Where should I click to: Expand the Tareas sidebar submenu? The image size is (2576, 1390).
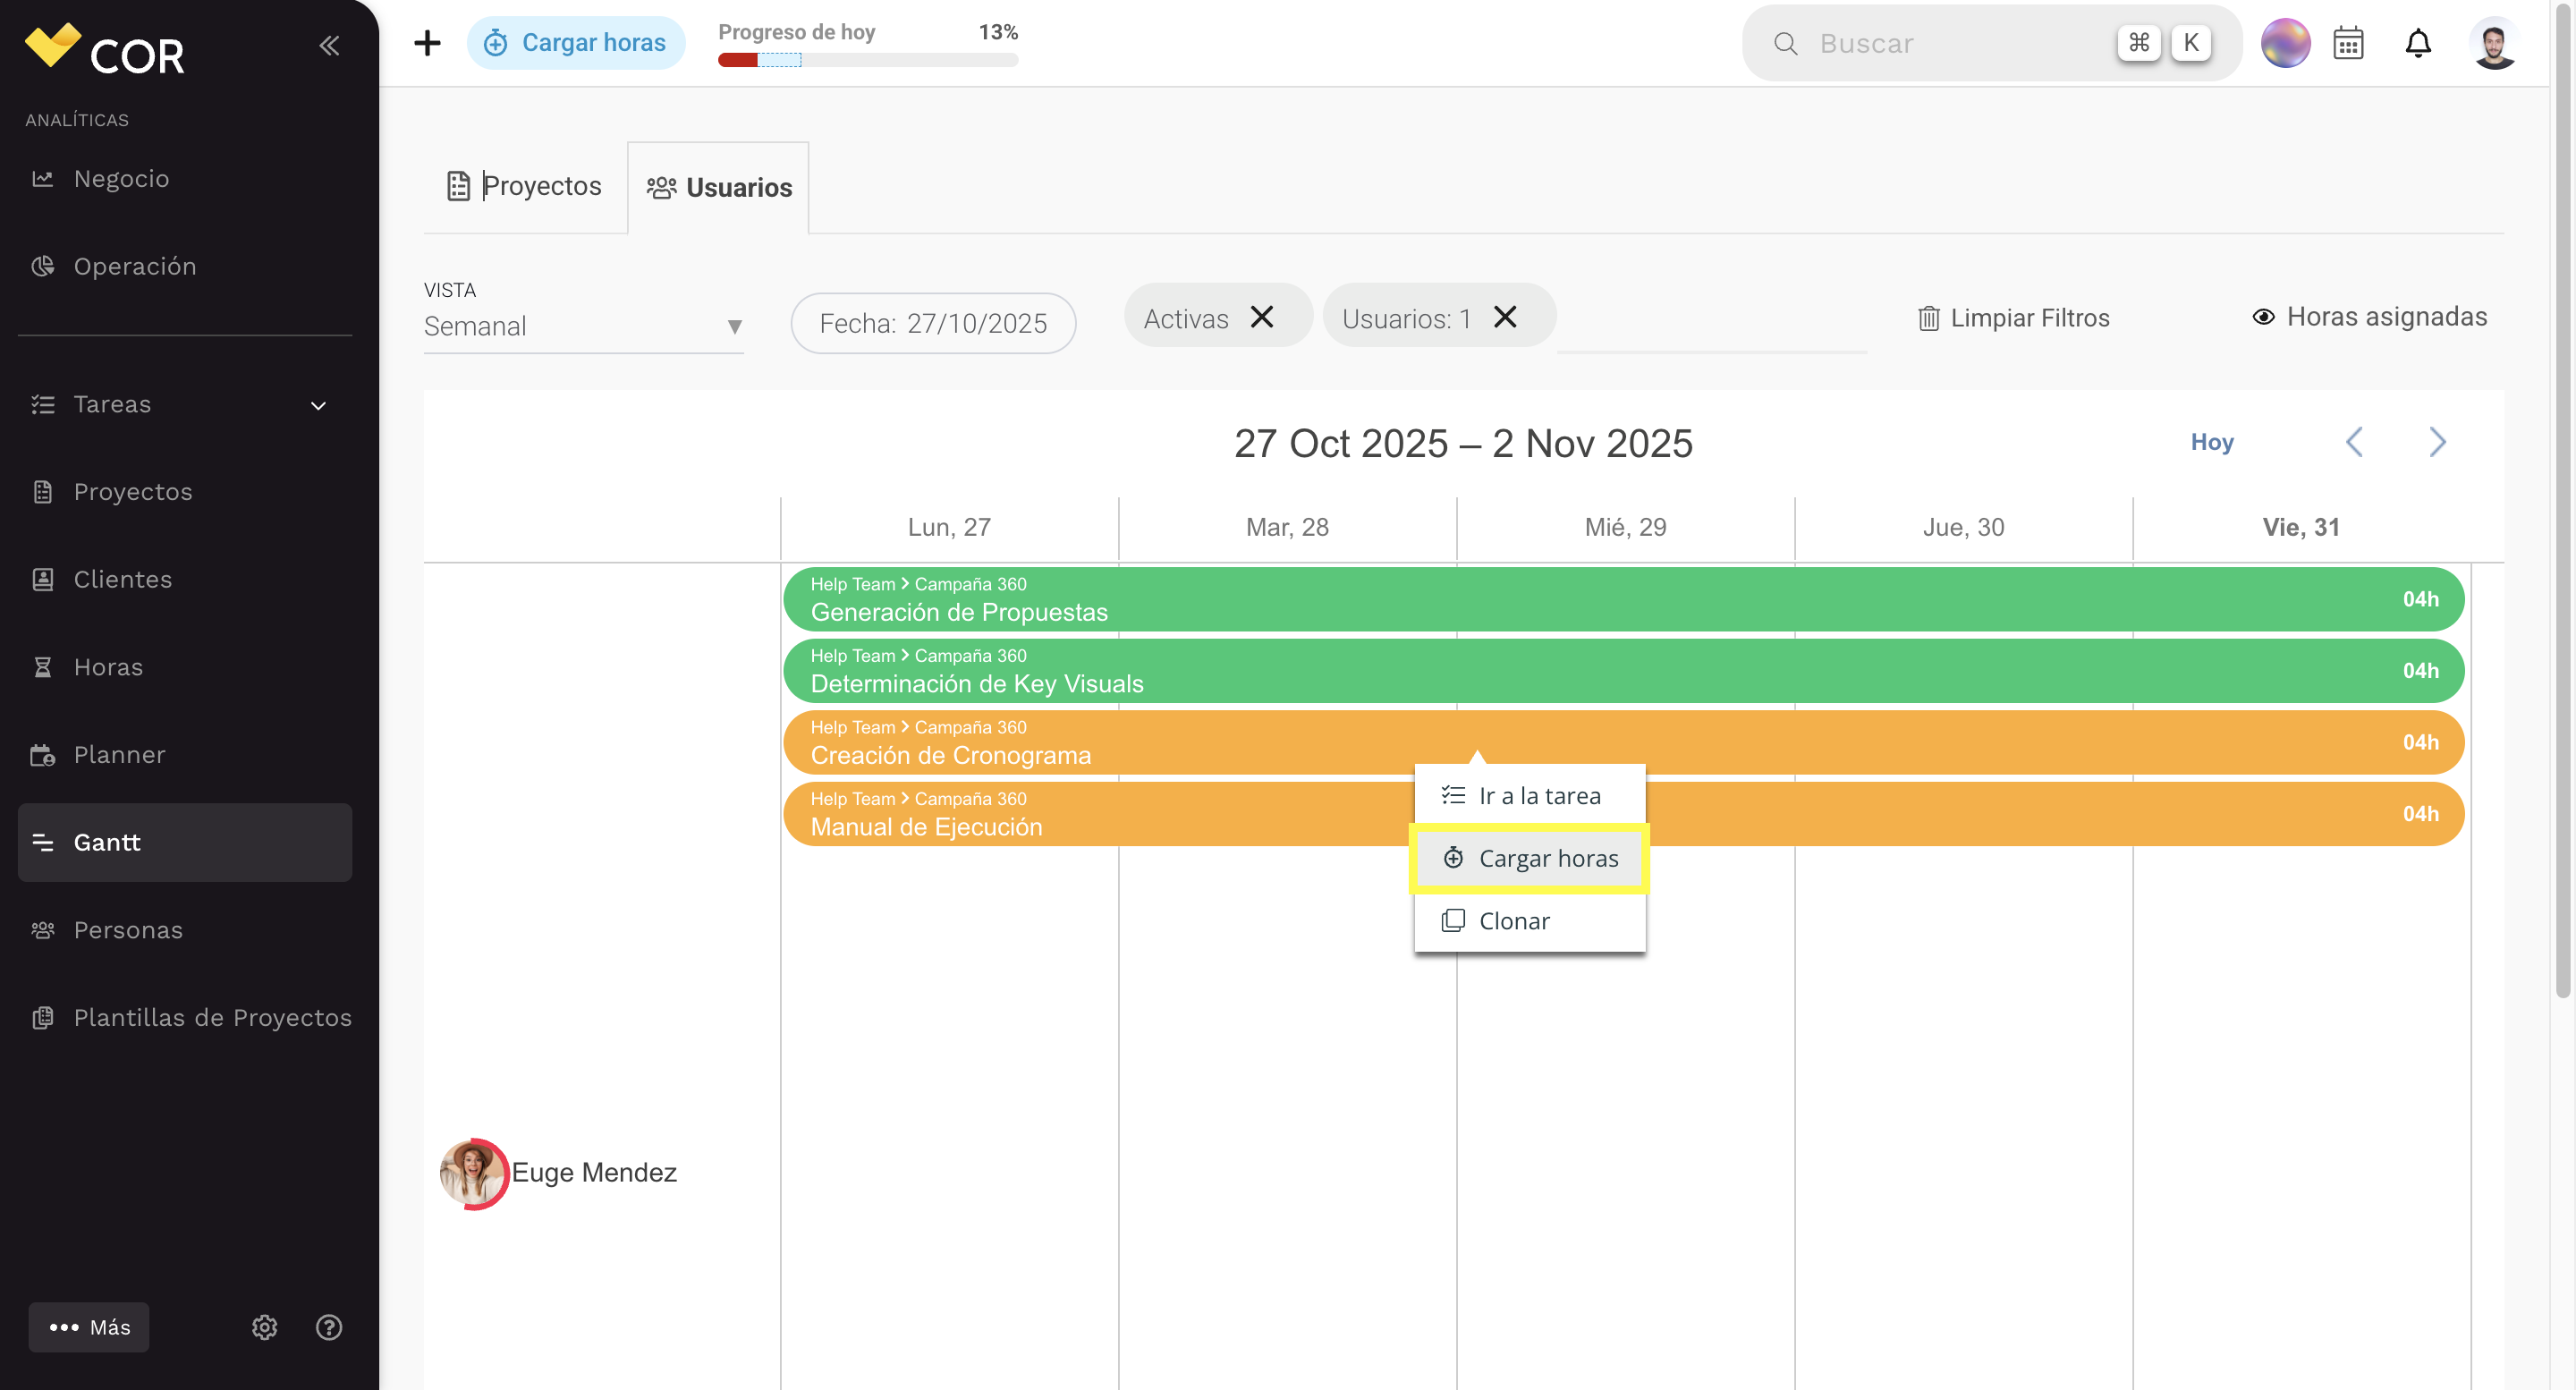click(318, 405)
